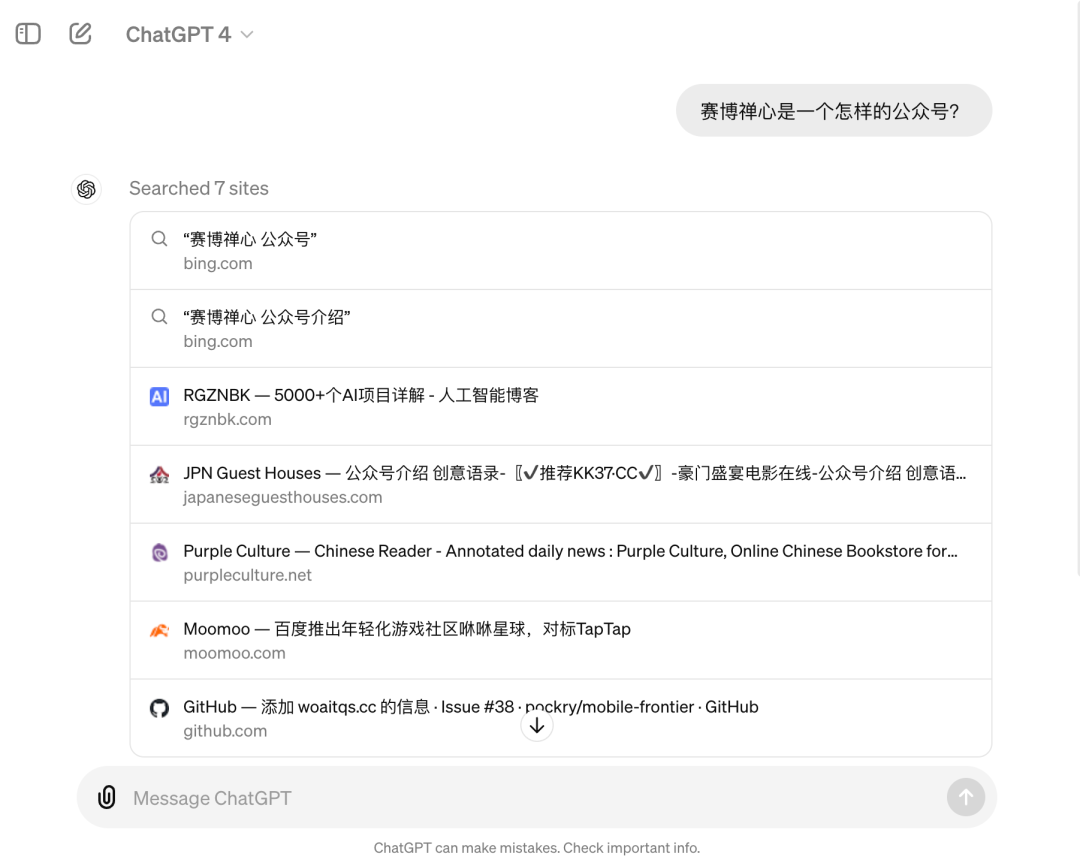
Task: Click the github.com domain text
Action: pyautogui.click(x=225, y=730)
